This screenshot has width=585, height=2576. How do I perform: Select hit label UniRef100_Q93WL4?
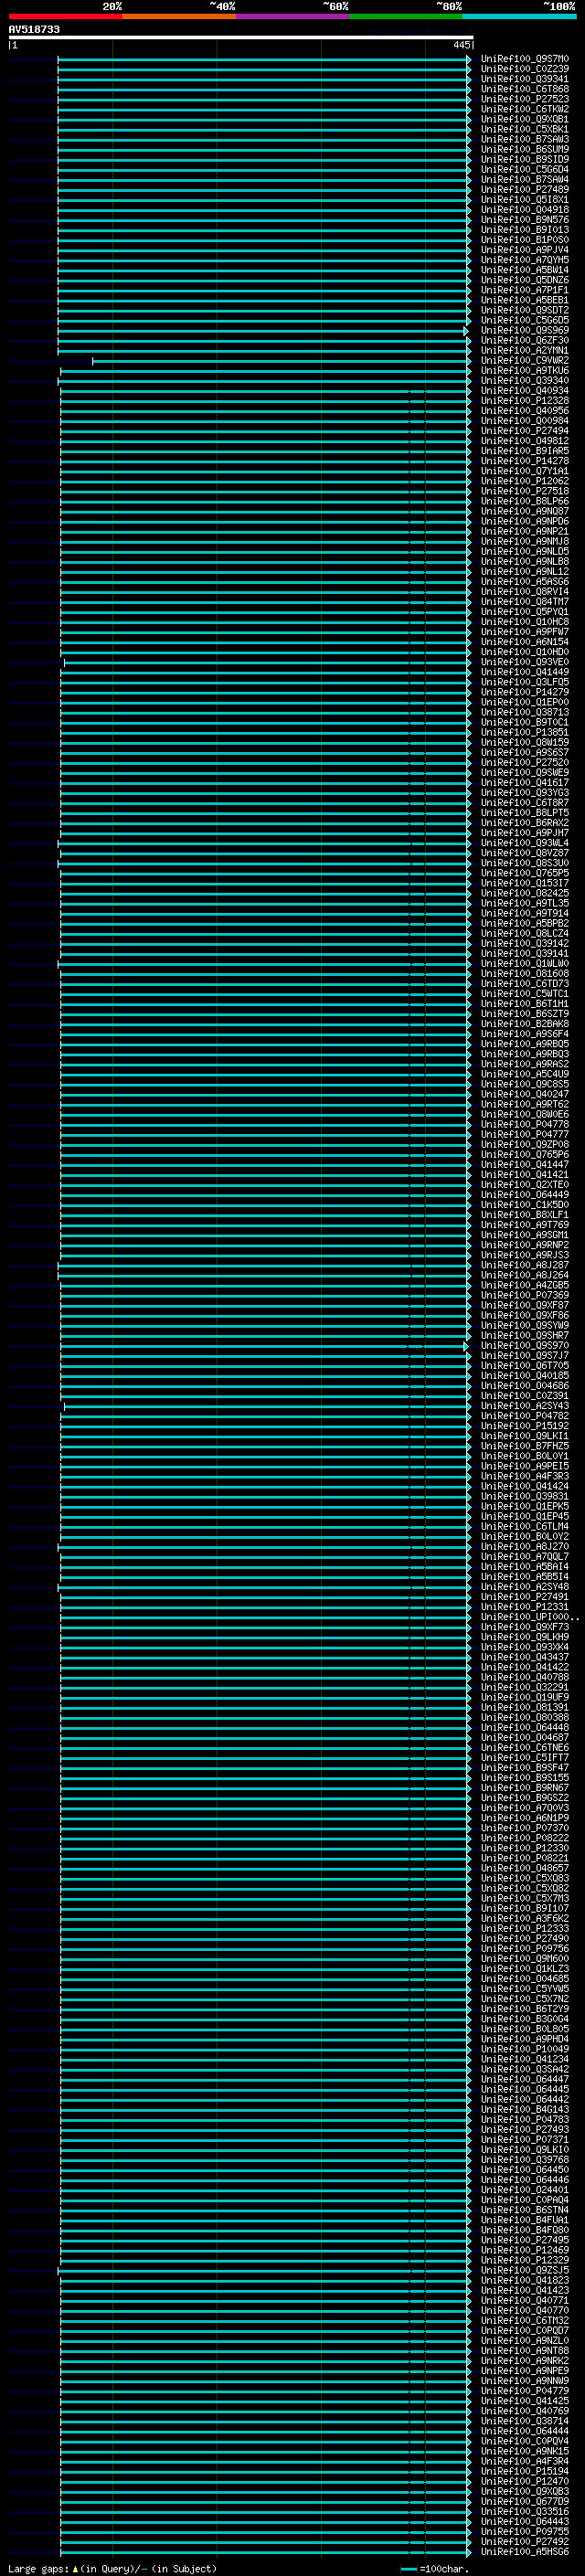point(524,843)
